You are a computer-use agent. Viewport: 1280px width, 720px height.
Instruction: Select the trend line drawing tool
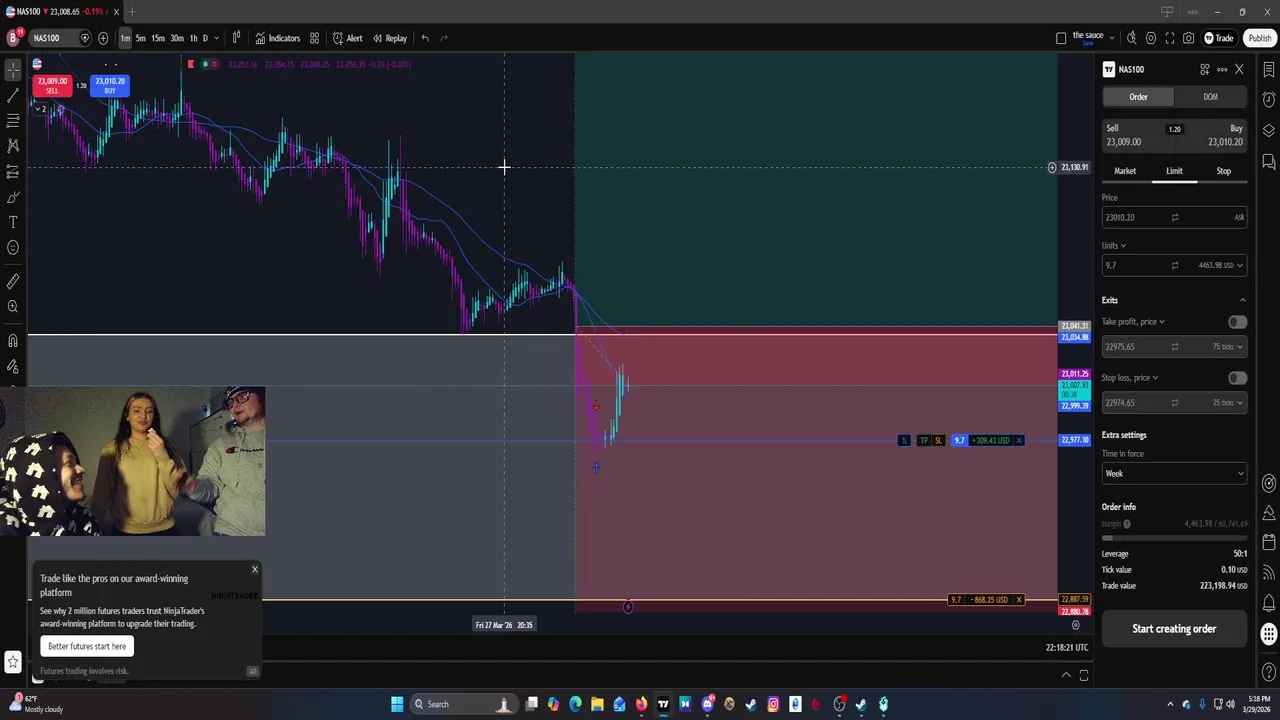point(13,96)
